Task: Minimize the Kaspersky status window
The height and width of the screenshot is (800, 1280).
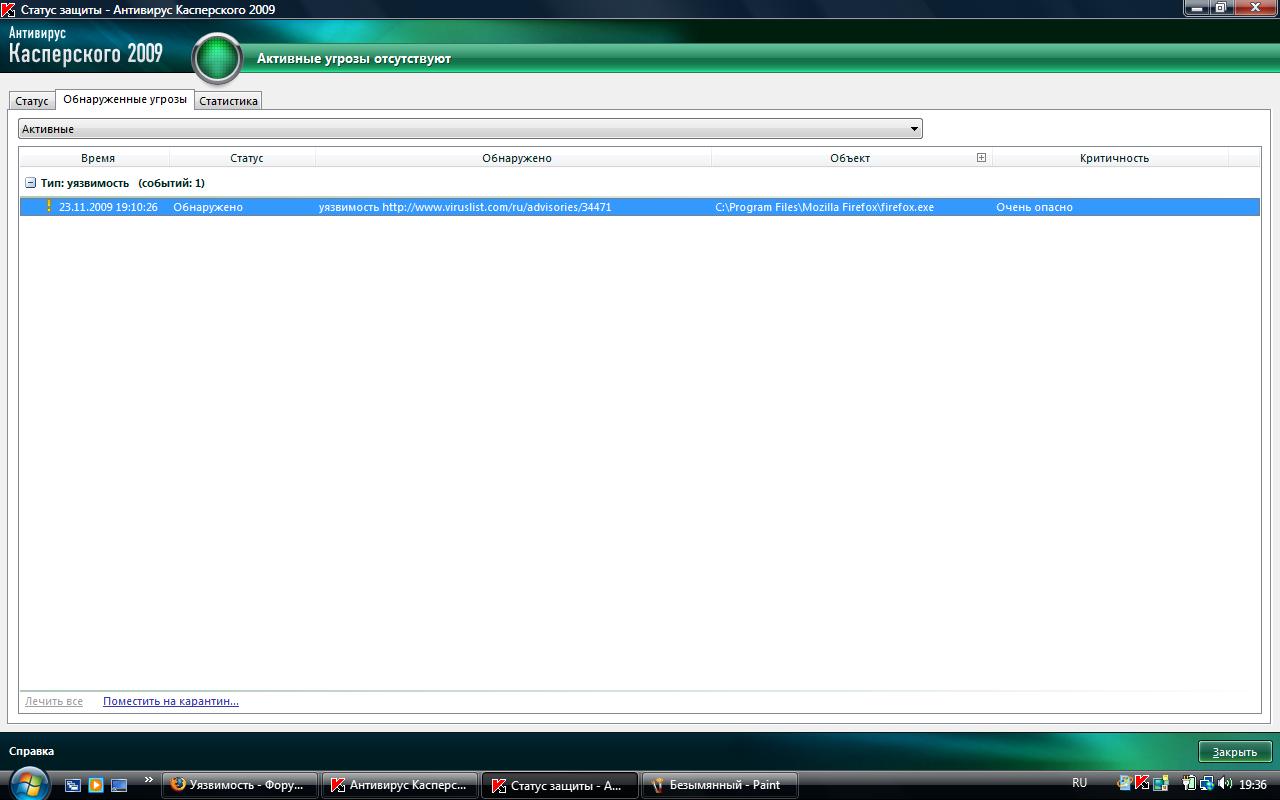Action: pyautogui.click(x=1196, y=8)
